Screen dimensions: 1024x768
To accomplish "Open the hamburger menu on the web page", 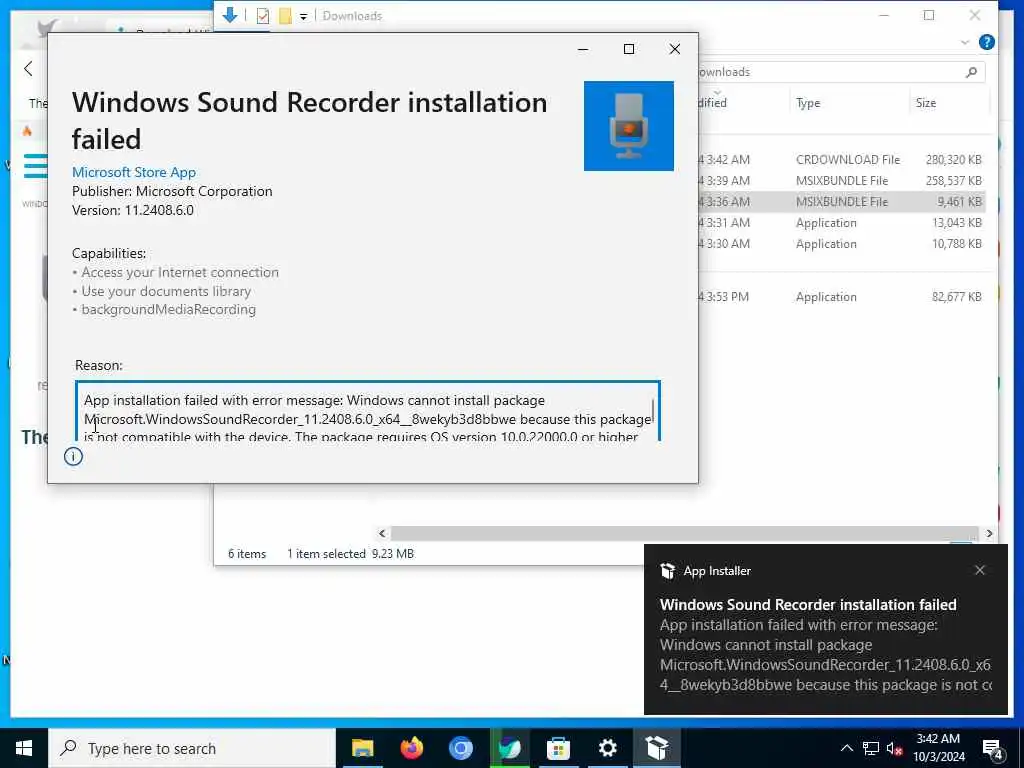I will (35, 165).
